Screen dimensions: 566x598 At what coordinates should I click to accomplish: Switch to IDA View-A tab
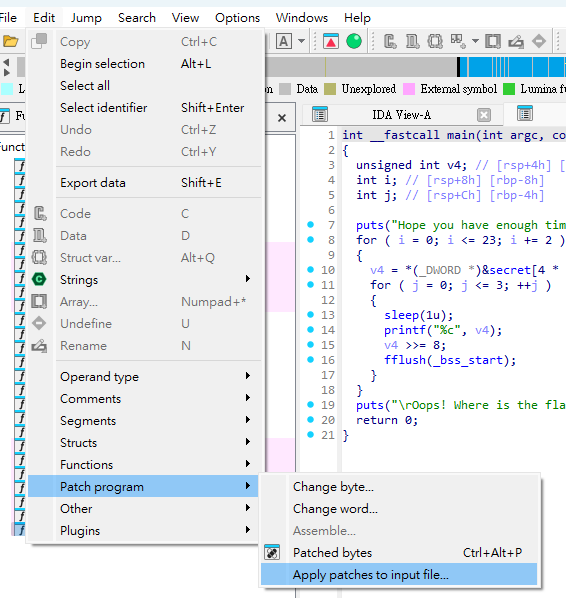point(401,115)
